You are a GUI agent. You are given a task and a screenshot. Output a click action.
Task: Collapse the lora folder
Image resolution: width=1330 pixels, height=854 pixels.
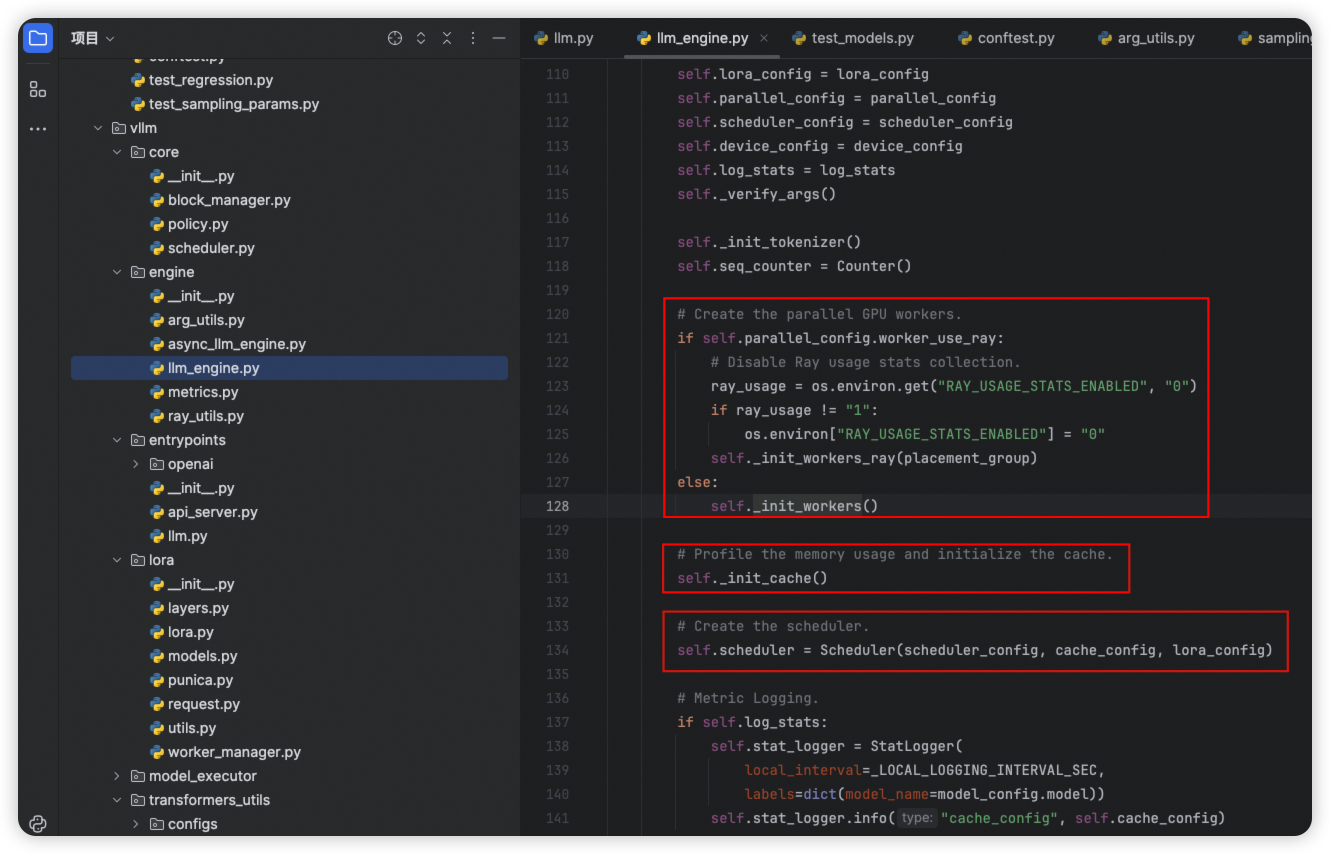click(x=117, y=560)
